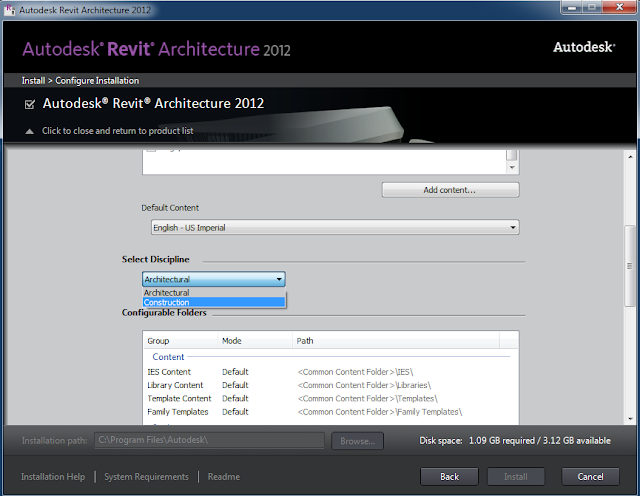The width and height of the screenshot is (640, 496).
Task: Click the Content group heading in folders list
Action: [x=168, y=357]
